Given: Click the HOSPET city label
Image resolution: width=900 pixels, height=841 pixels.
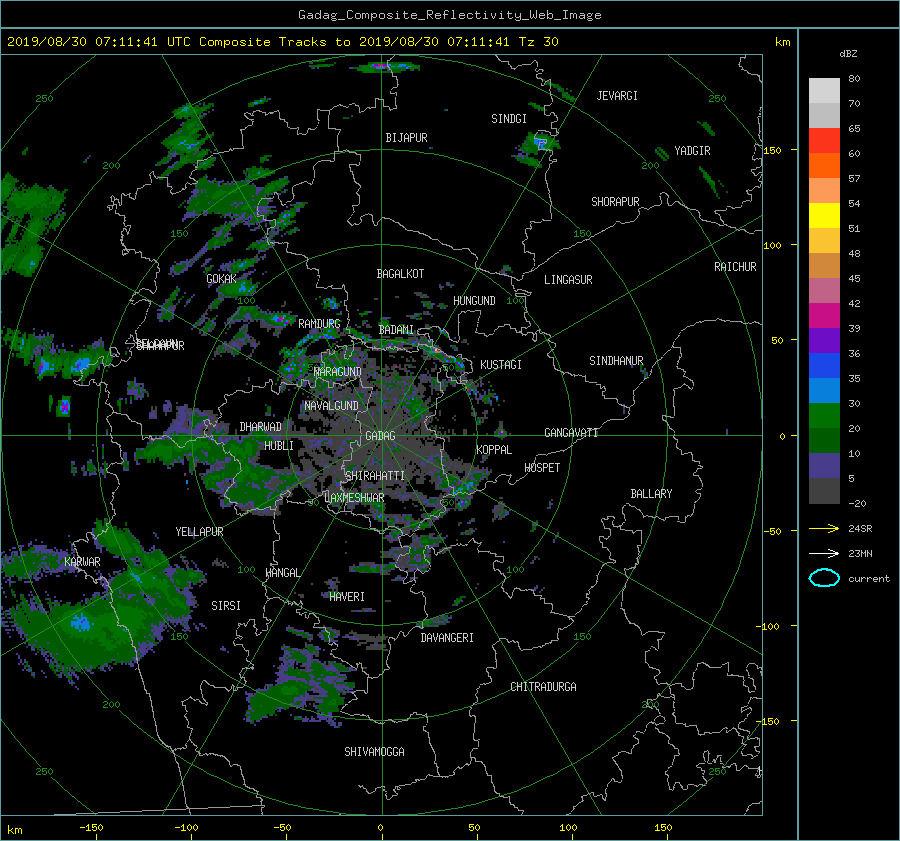Looking at the screenshot, I should click(542, 468).
